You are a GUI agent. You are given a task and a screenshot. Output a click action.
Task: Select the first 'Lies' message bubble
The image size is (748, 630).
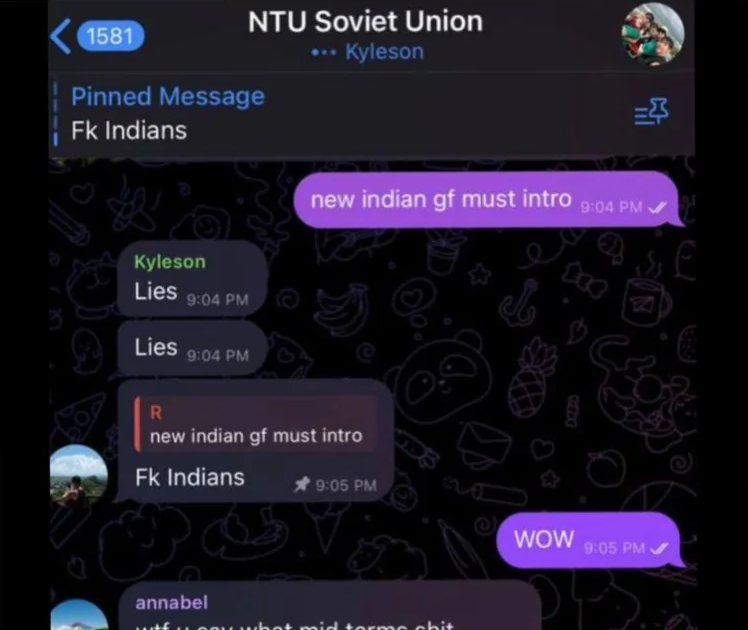click(192, 279)
